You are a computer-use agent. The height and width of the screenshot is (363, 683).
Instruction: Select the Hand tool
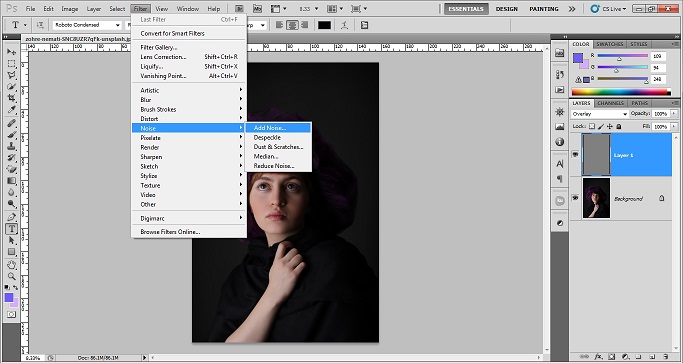(11, 265)
